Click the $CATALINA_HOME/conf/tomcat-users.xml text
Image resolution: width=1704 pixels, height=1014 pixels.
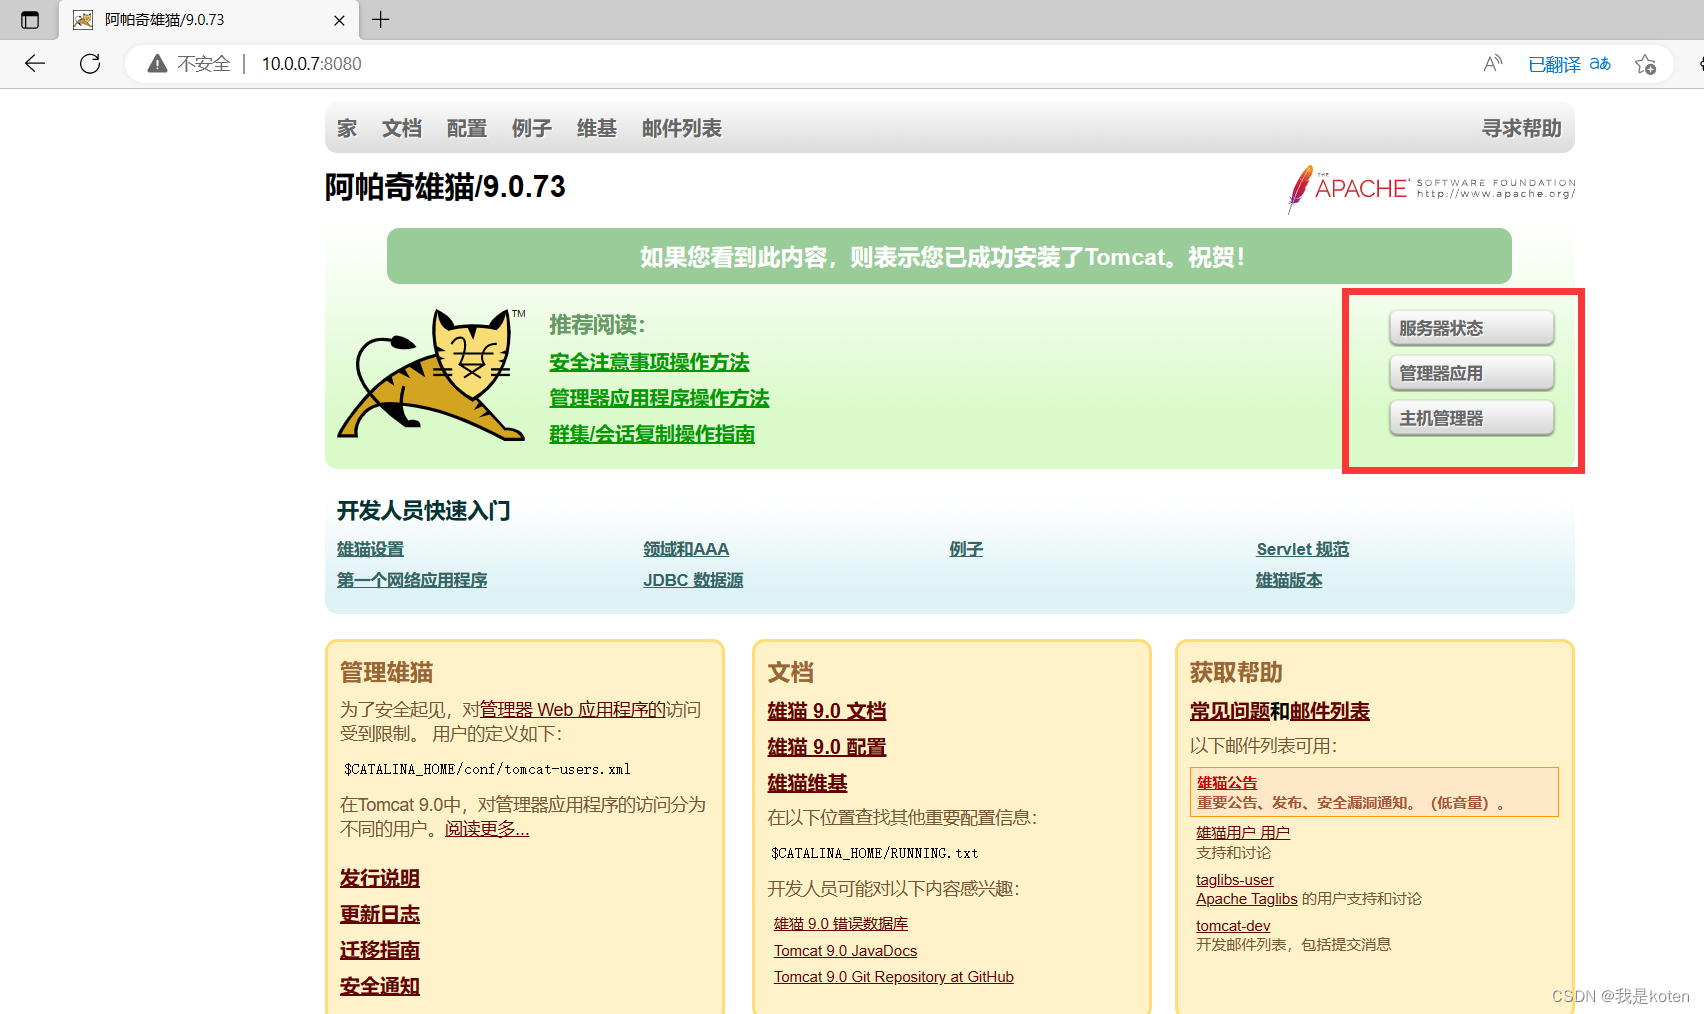pos(488,769)
